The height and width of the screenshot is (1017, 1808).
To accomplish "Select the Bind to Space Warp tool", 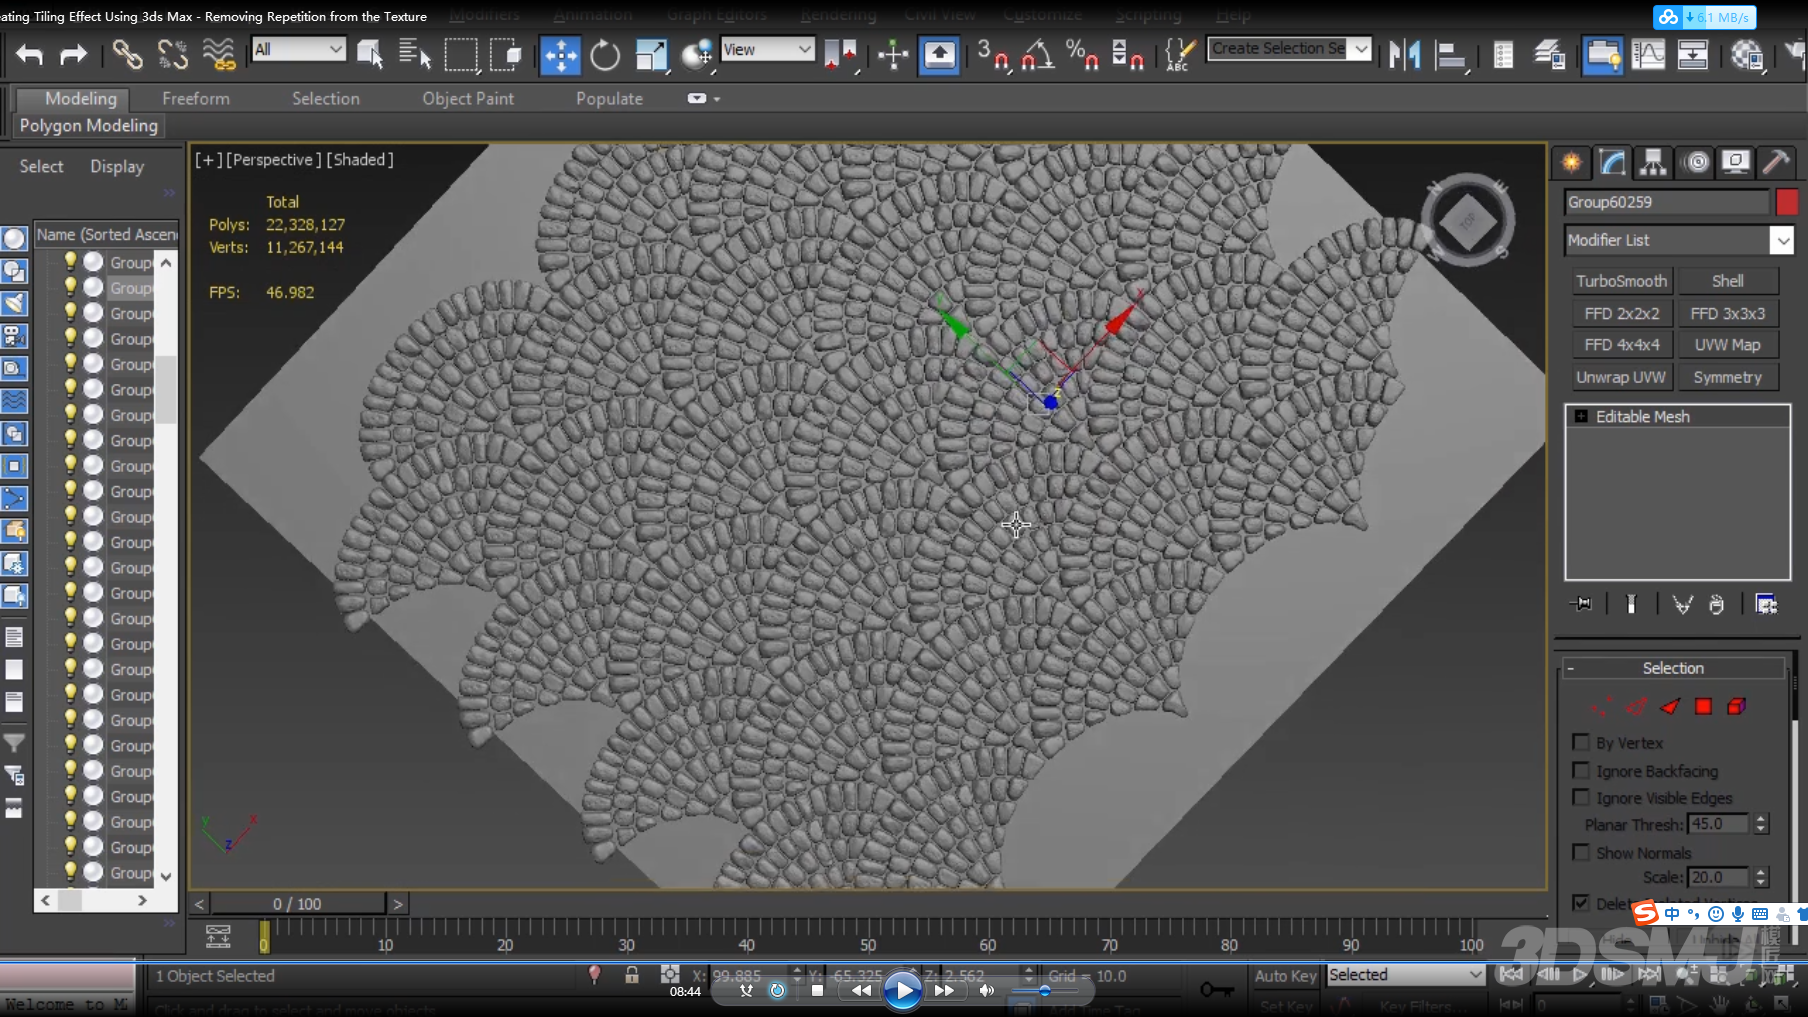I will click(218, 54).
